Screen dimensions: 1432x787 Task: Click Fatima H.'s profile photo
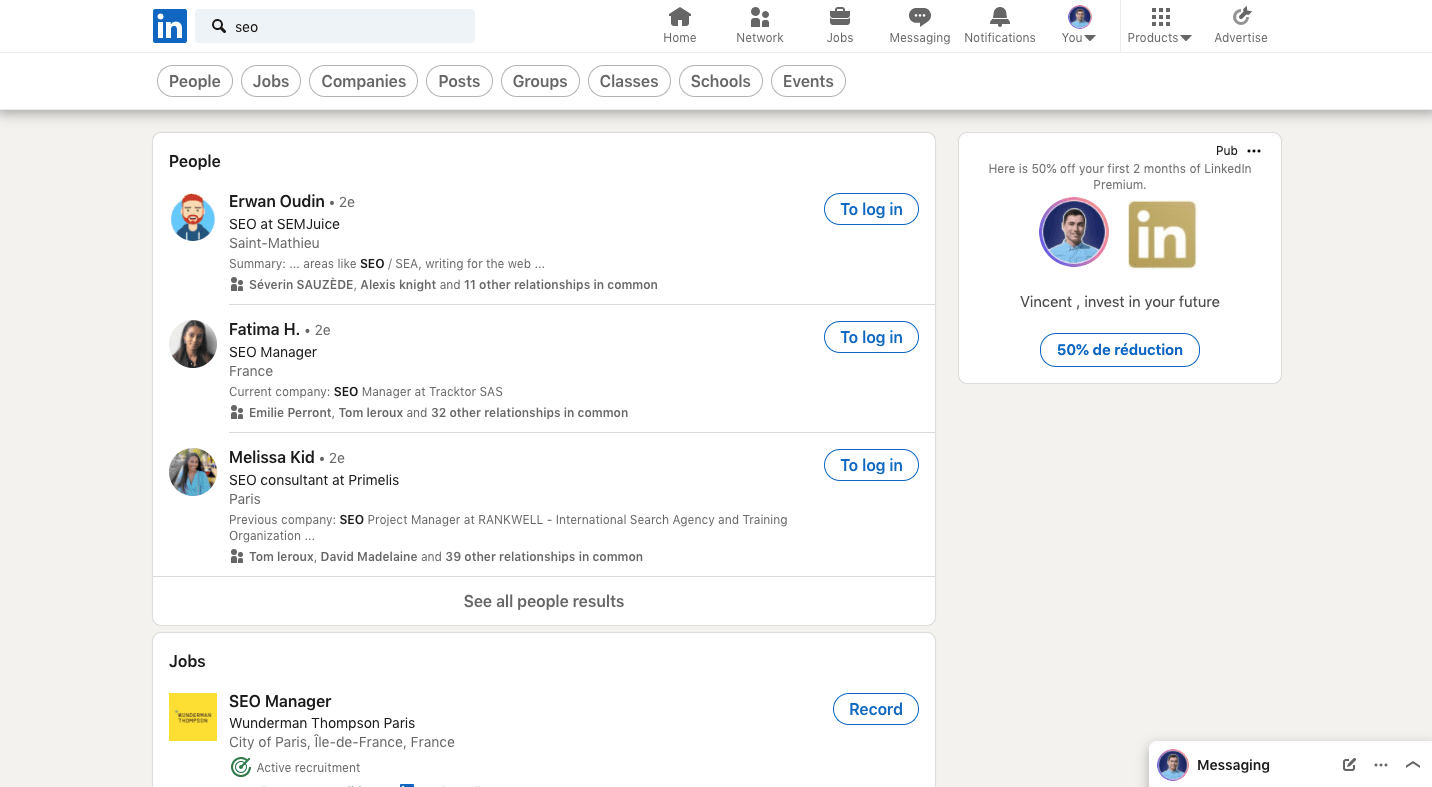[193, 344]
